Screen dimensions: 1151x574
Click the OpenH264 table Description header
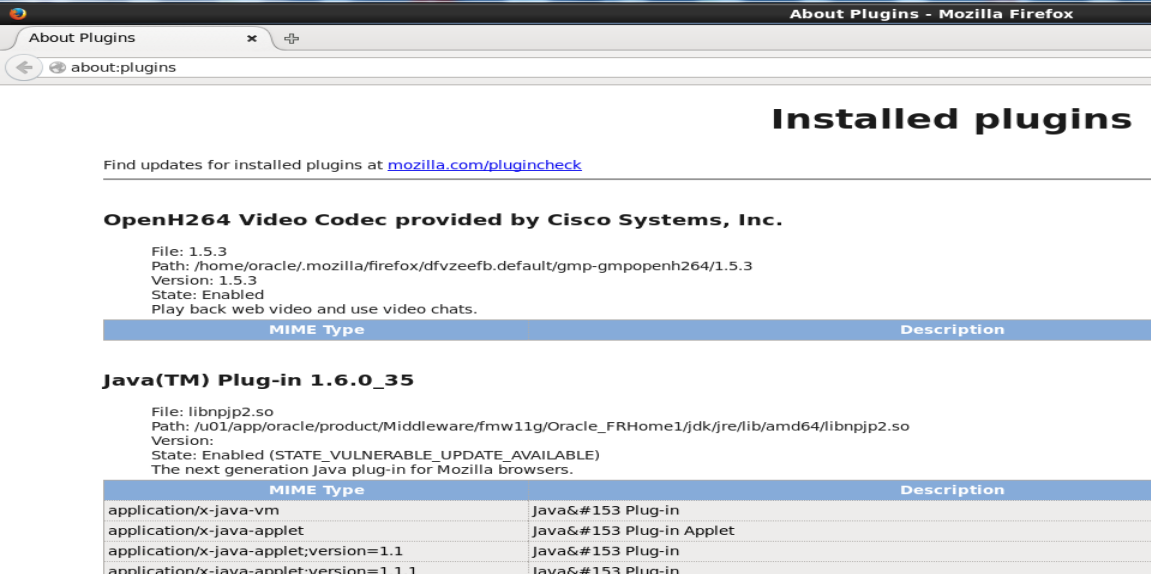click(952, 330)
